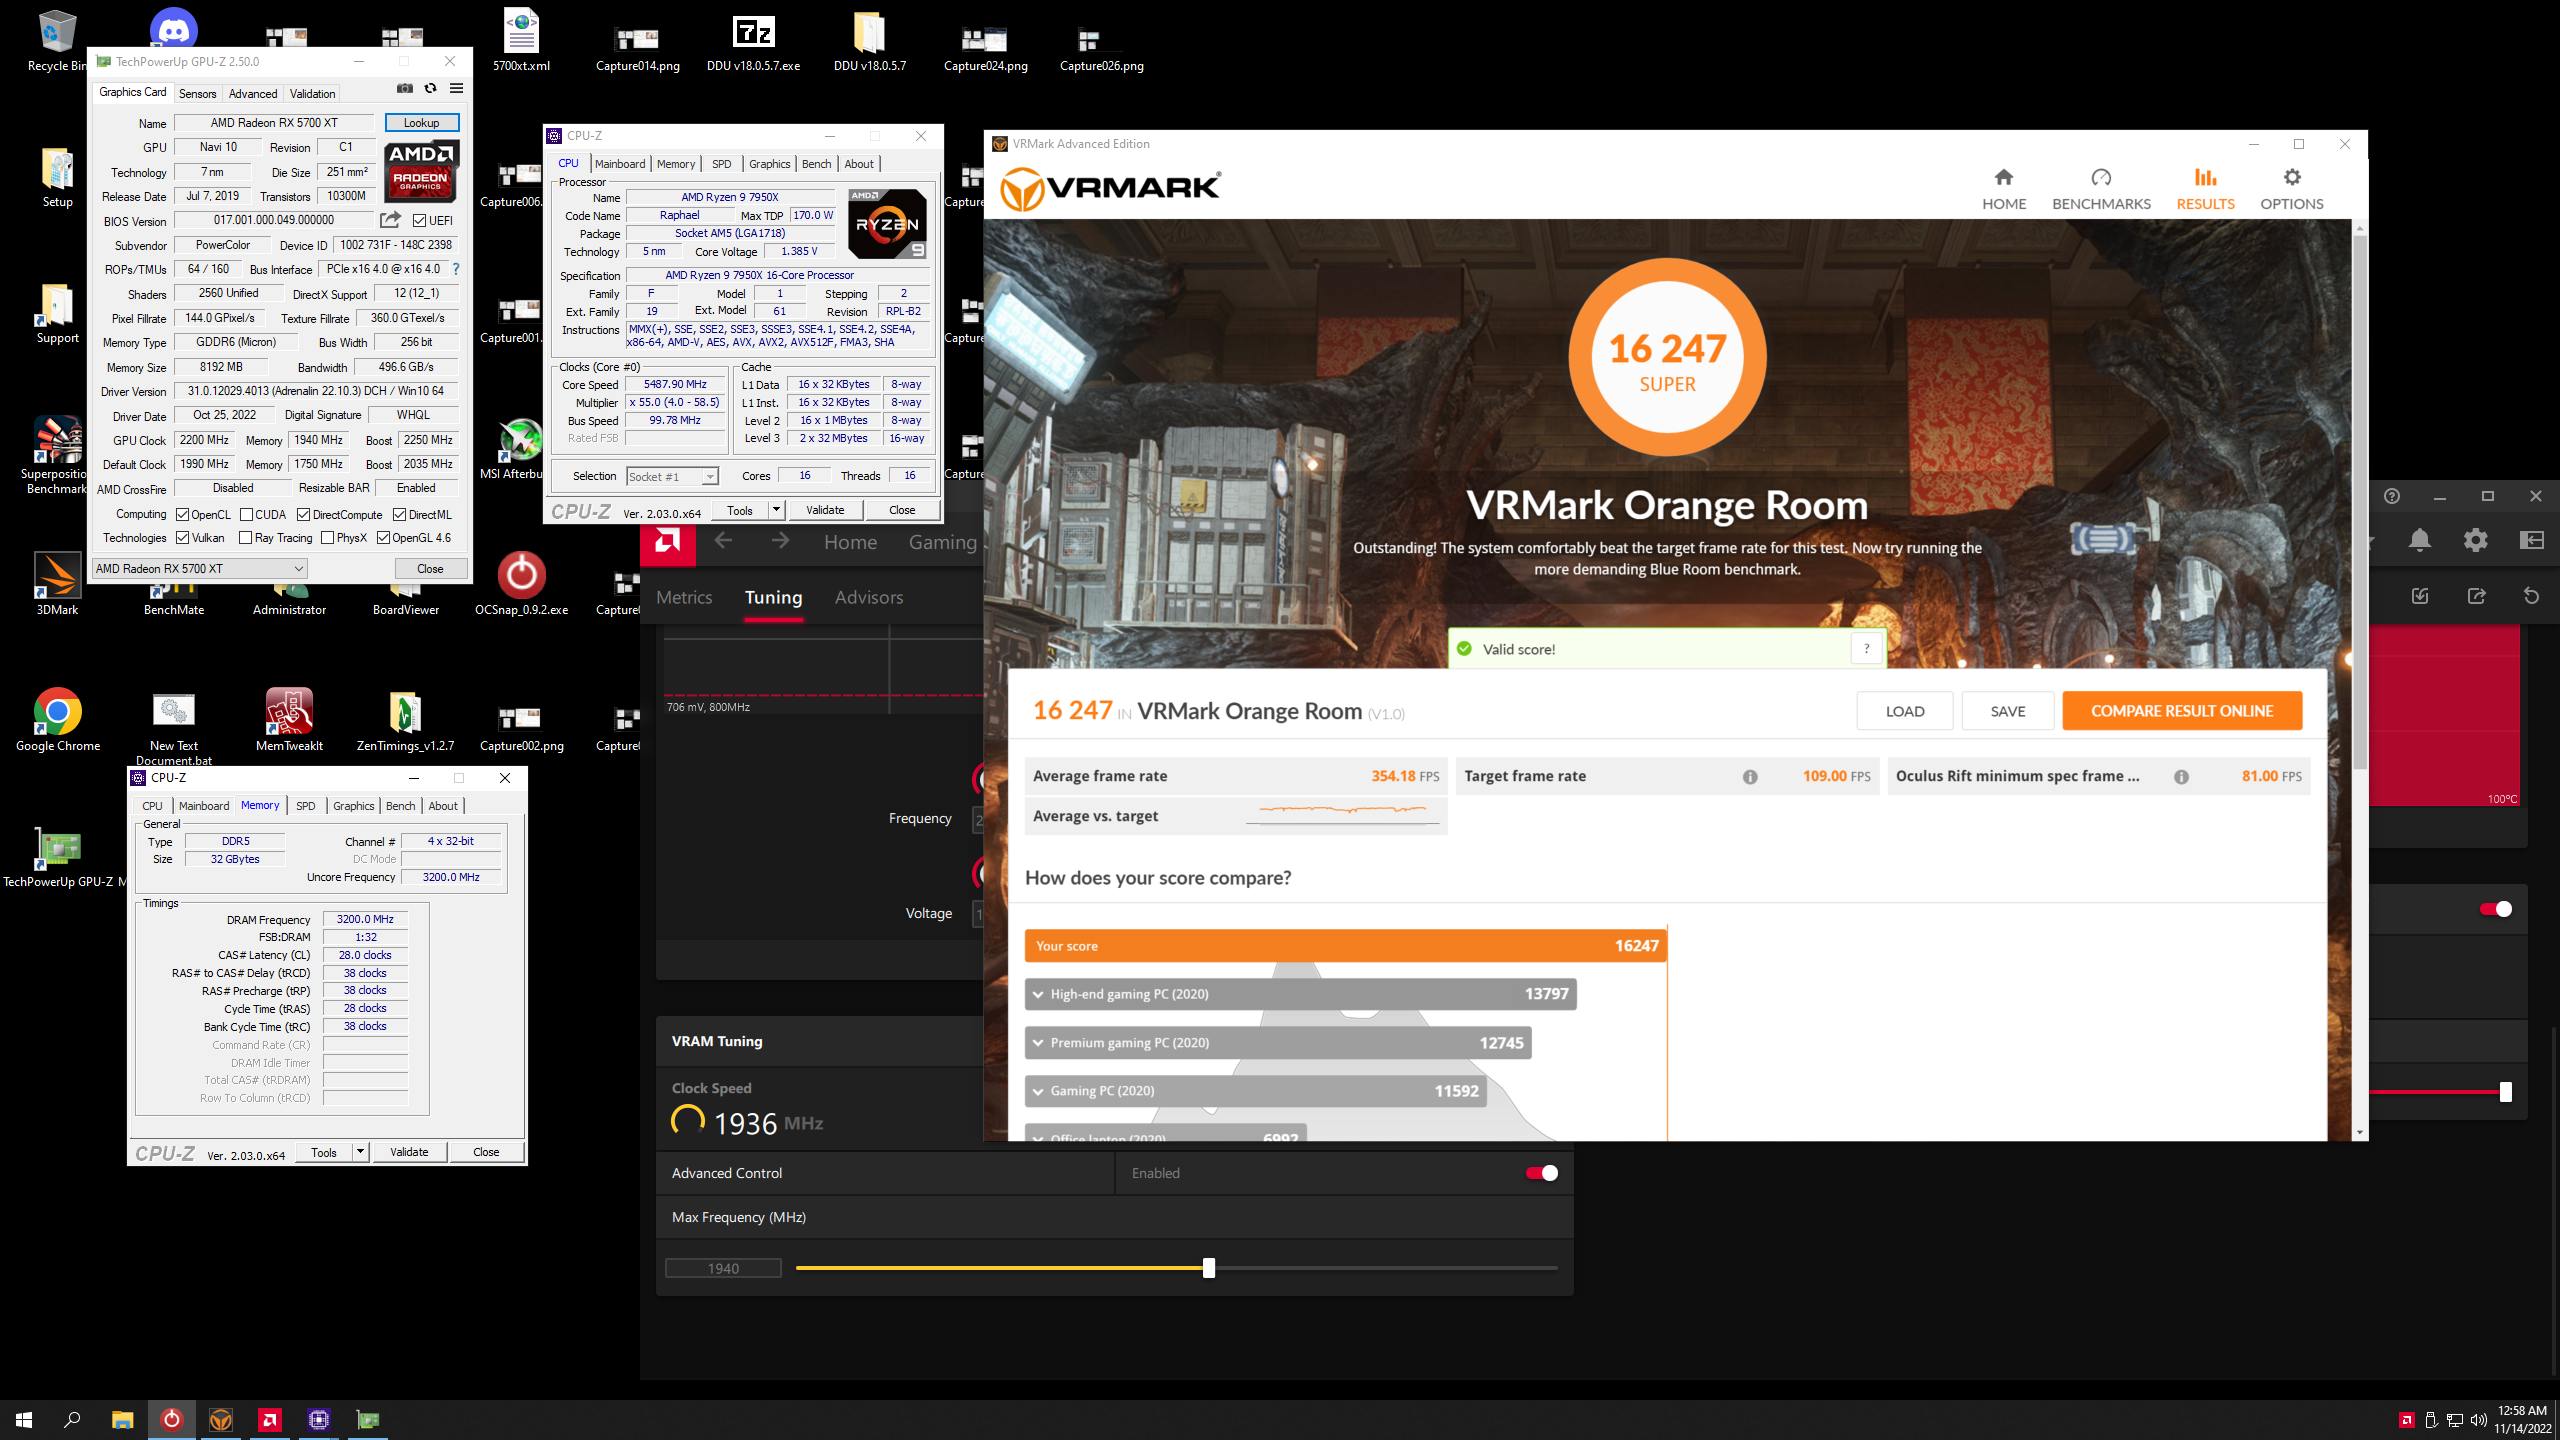Click Close button in GPU-Z

[430, 569]
